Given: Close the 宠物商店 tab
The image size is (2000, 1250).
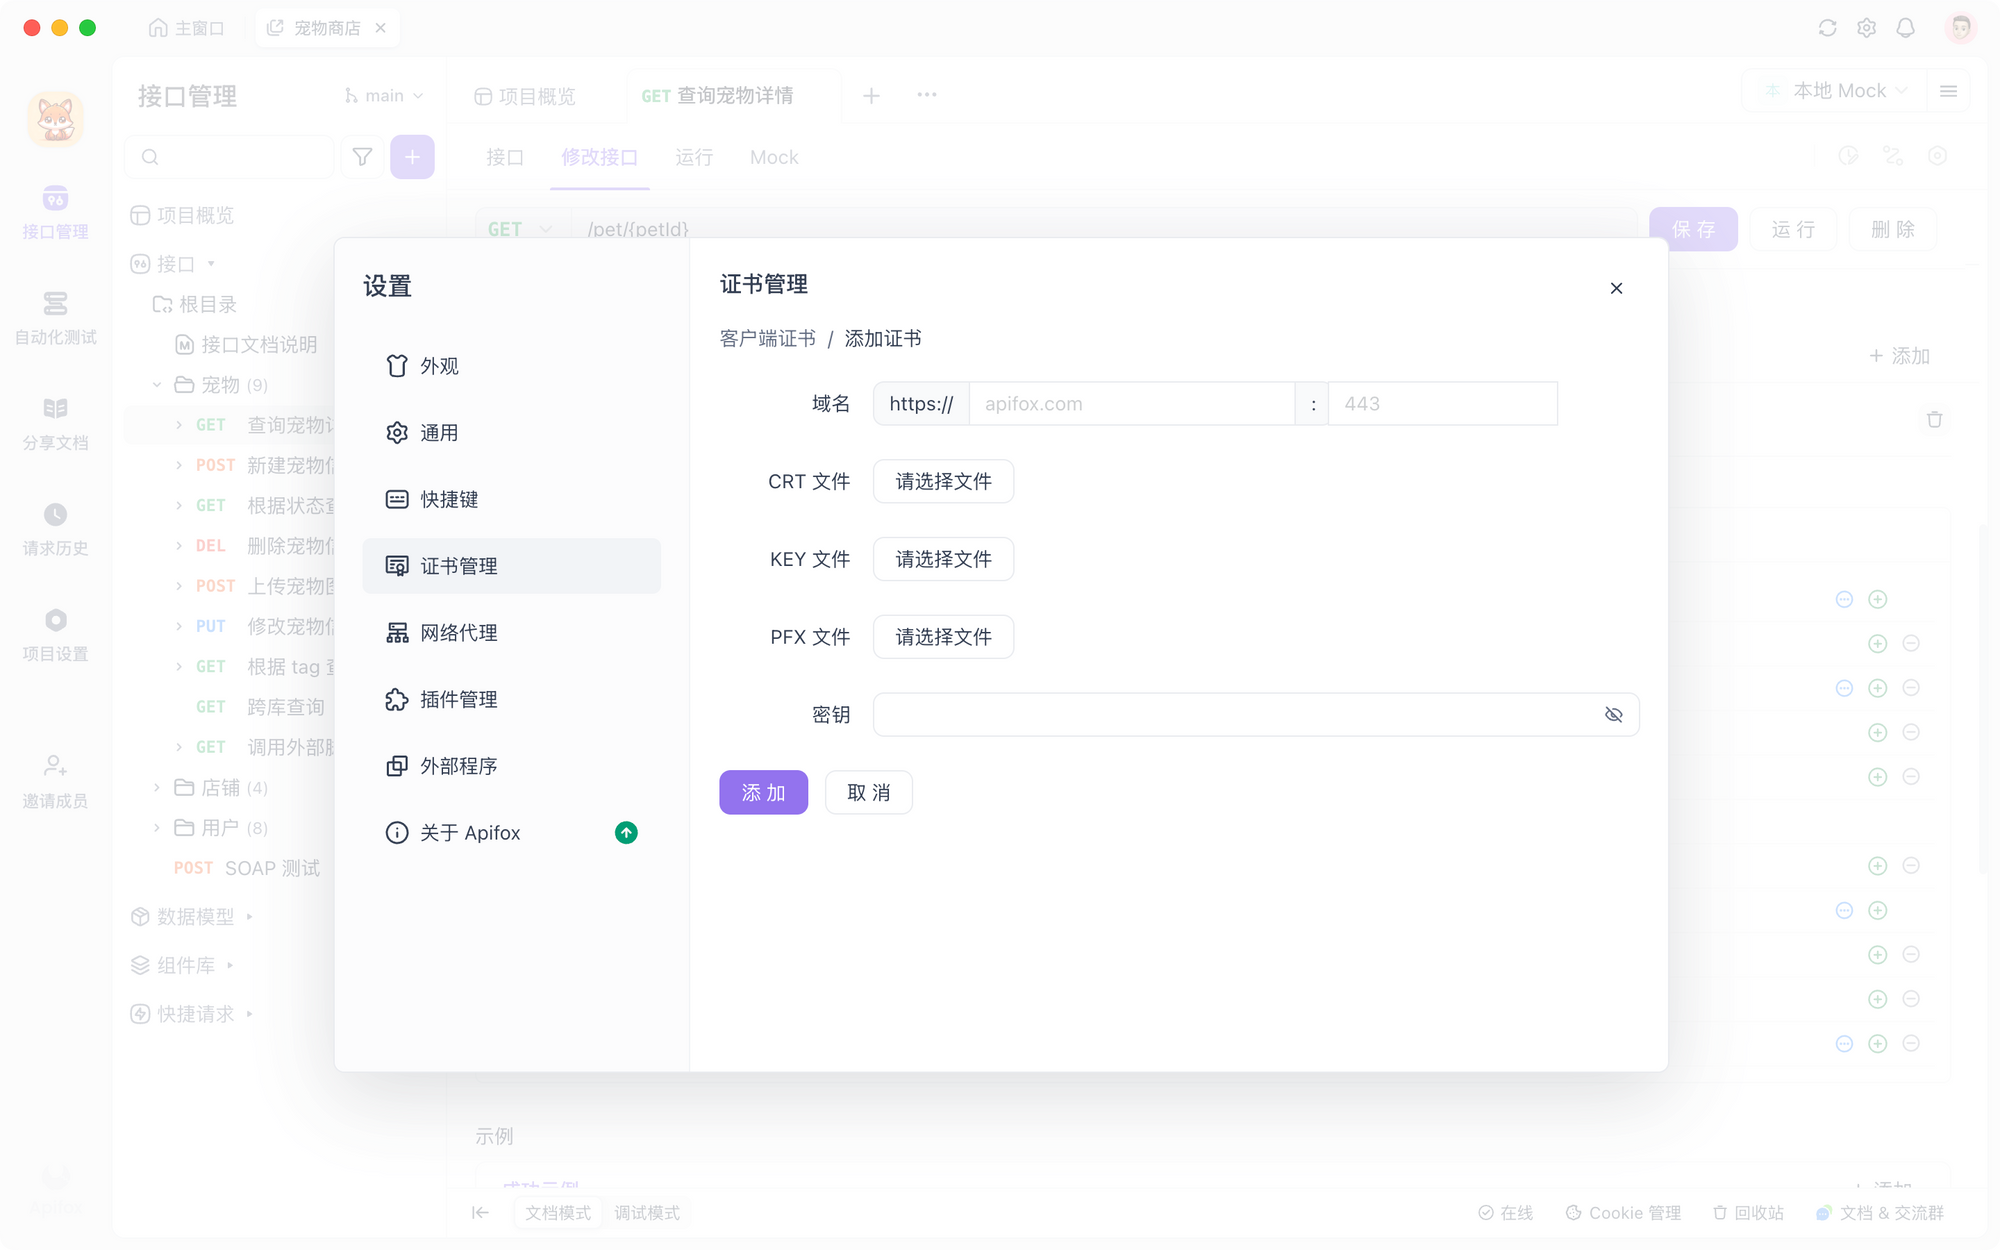Looking at the screenshot, I should [380, 28].
